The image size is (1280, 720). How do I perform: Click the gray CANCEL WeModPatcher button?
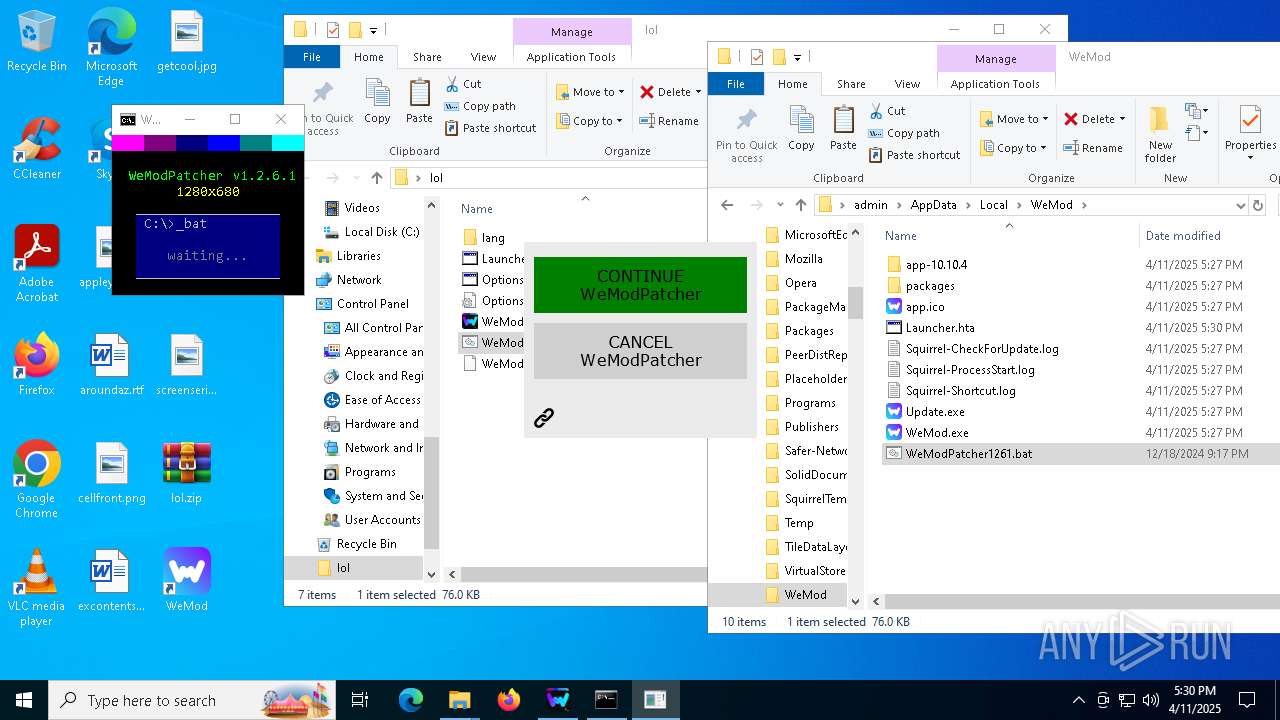point(640,351)
